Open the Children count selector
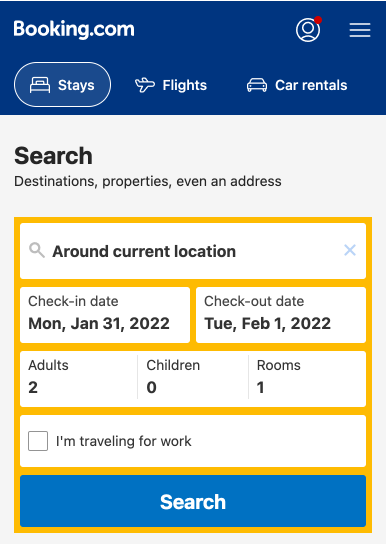The width and height of the screenshot is (386, 544). pyautogui.click(x=193, y=379)
